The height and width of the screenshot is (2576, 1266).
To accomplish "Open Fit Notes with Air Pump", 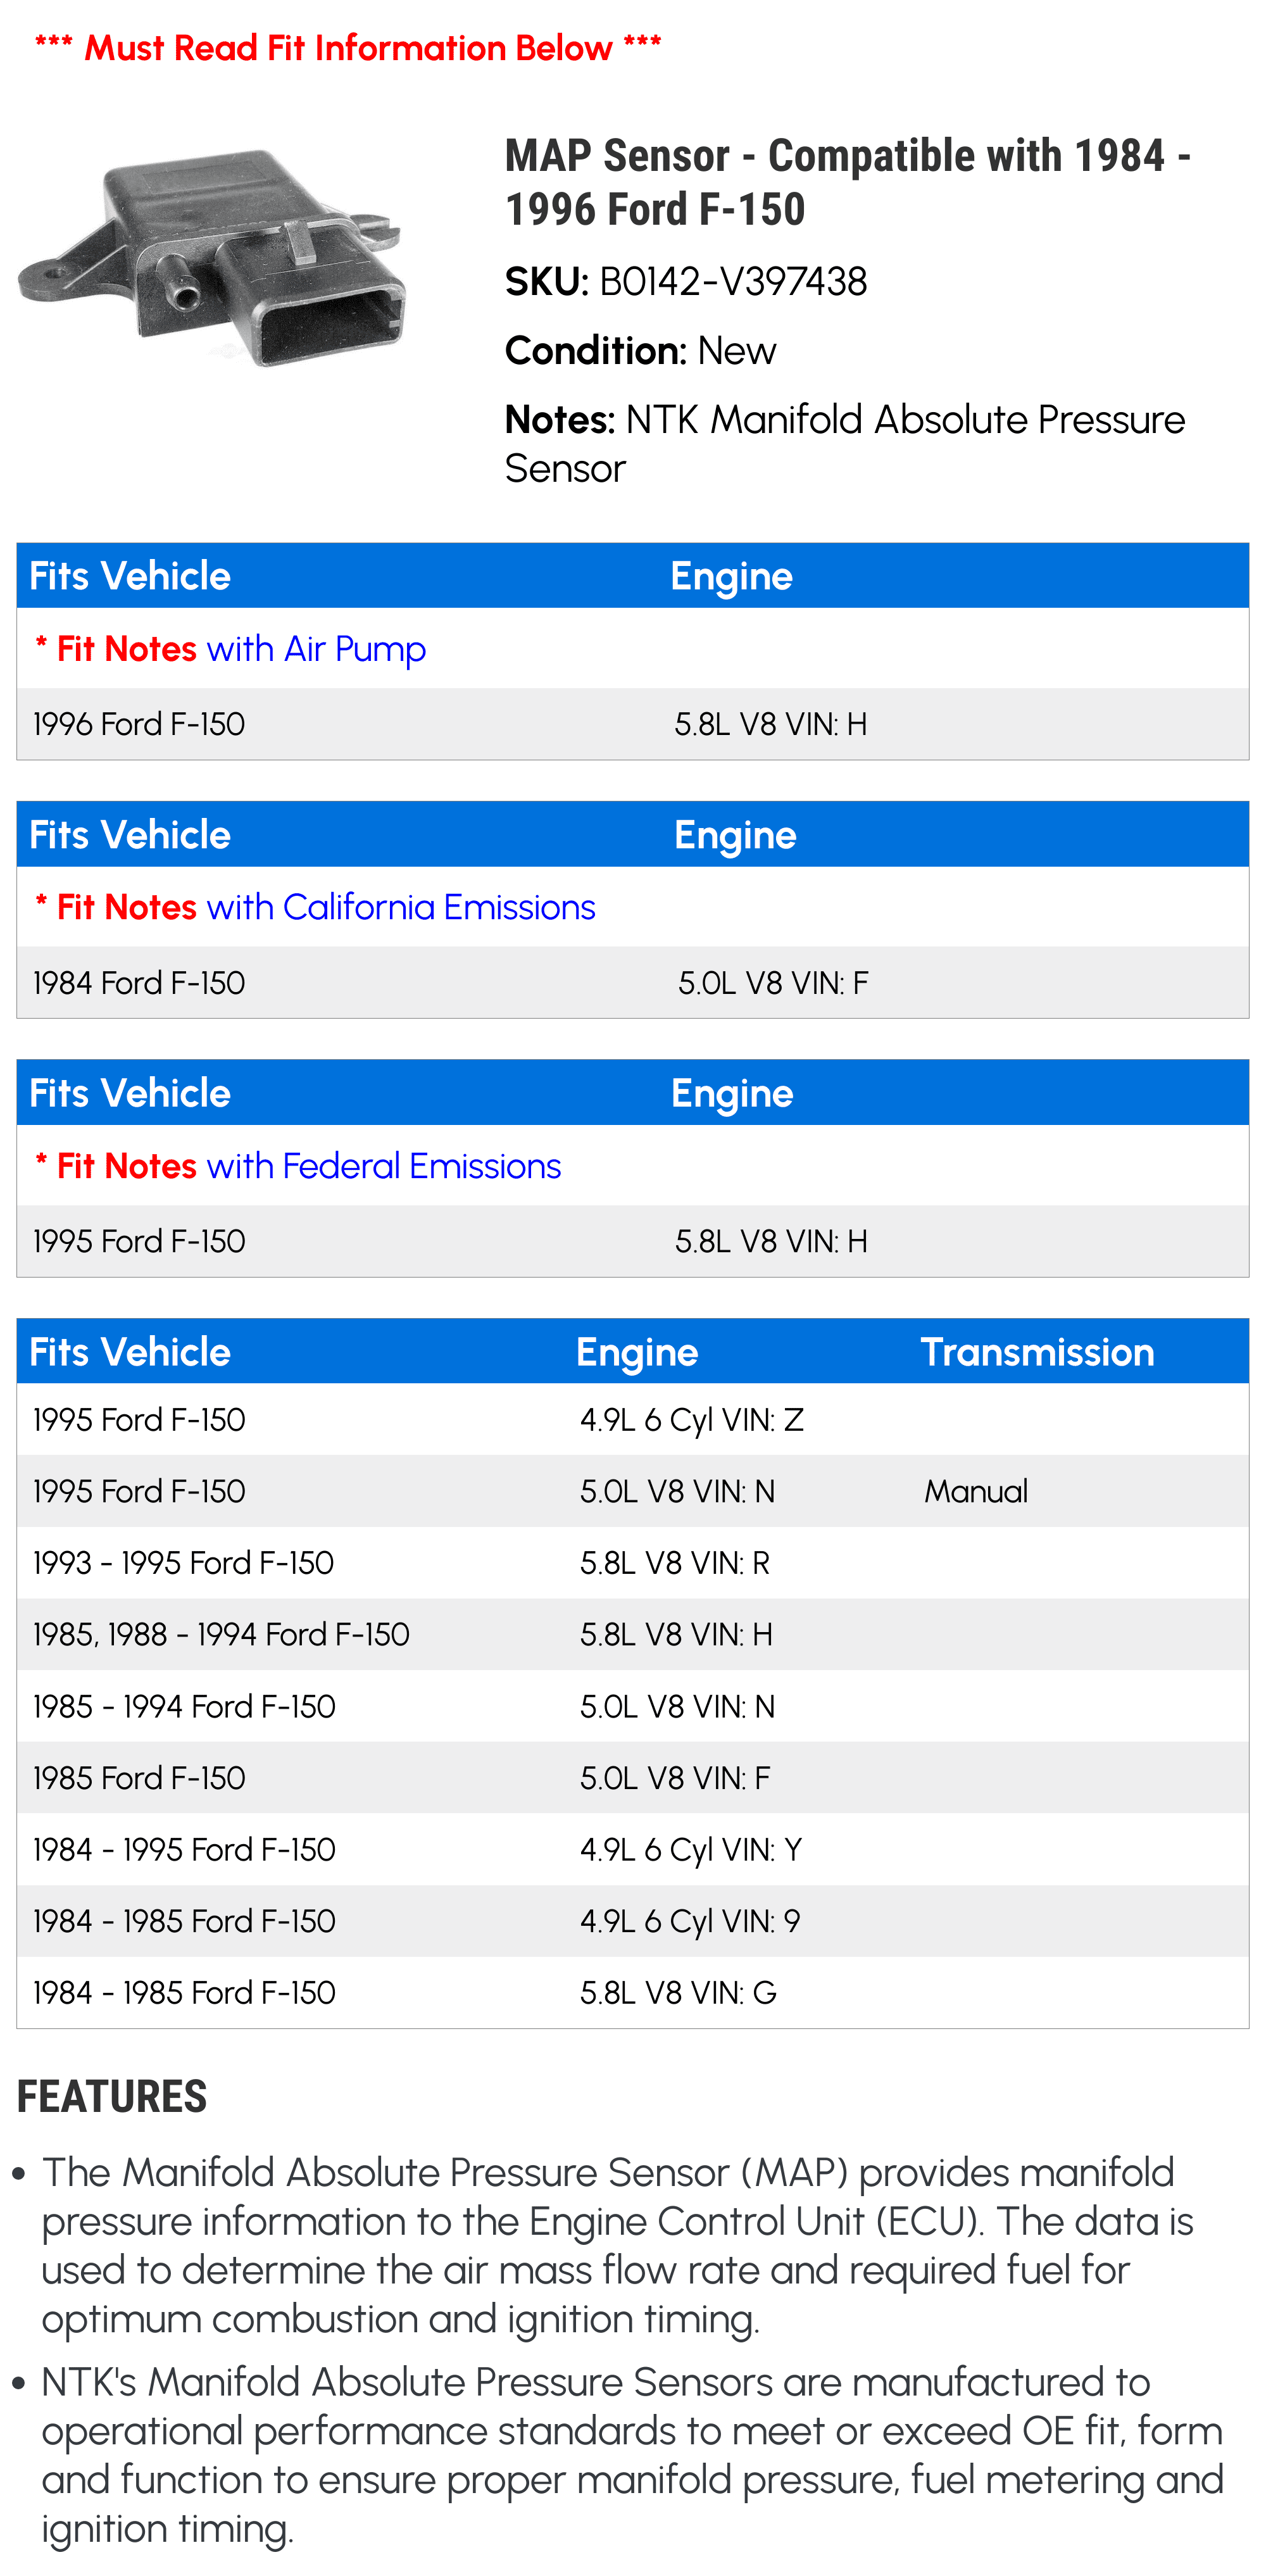I will click(231, 649).
